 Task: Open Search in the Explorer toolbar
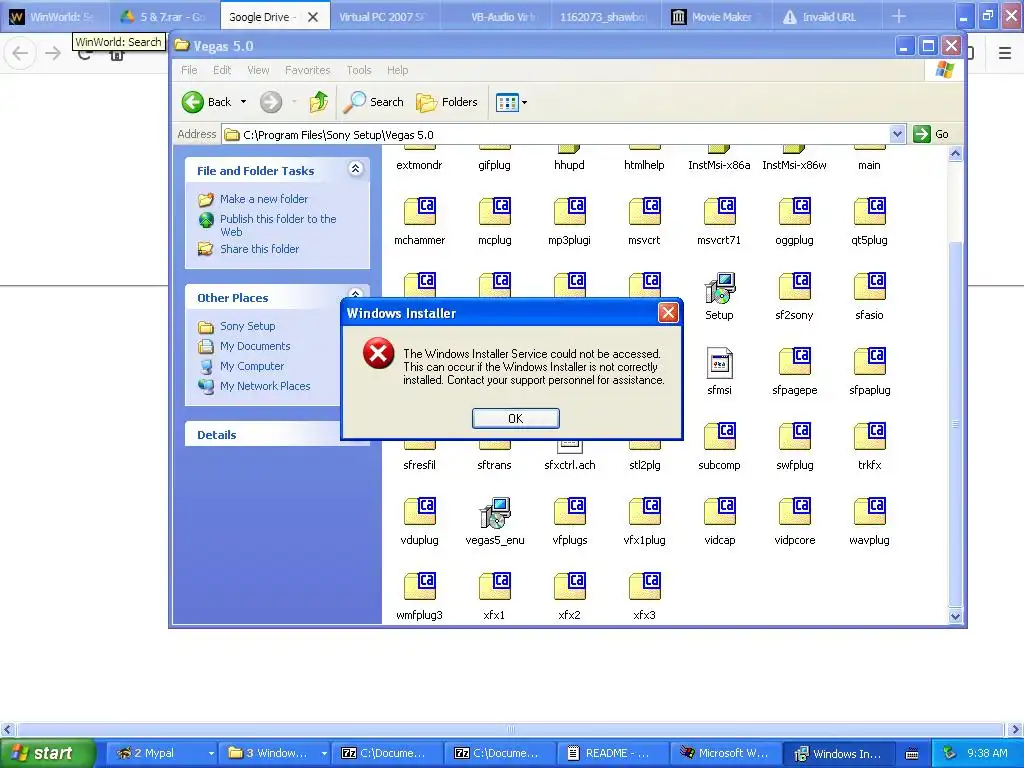374,102
